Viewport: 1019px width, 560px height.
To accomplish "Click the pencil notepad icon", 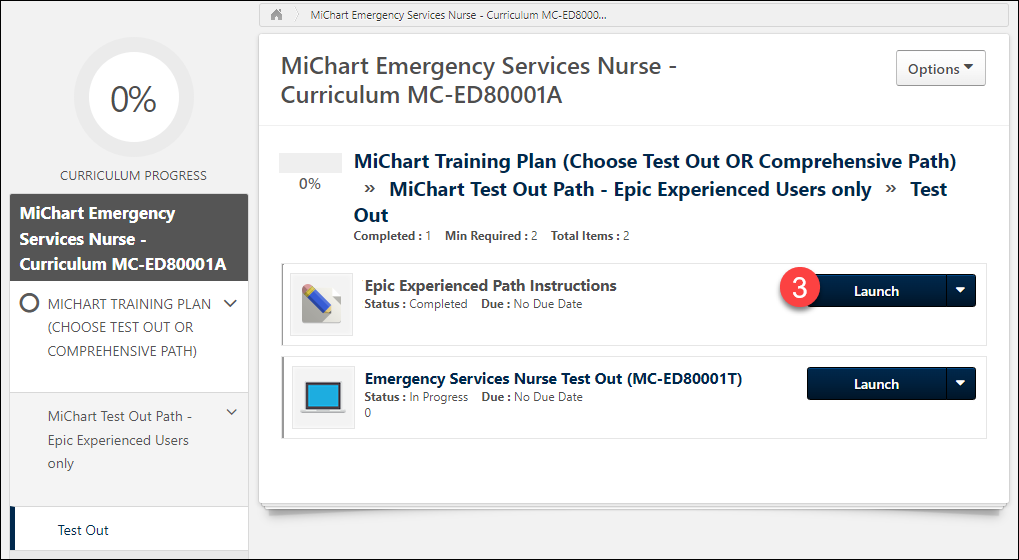I will click(321, 304).
